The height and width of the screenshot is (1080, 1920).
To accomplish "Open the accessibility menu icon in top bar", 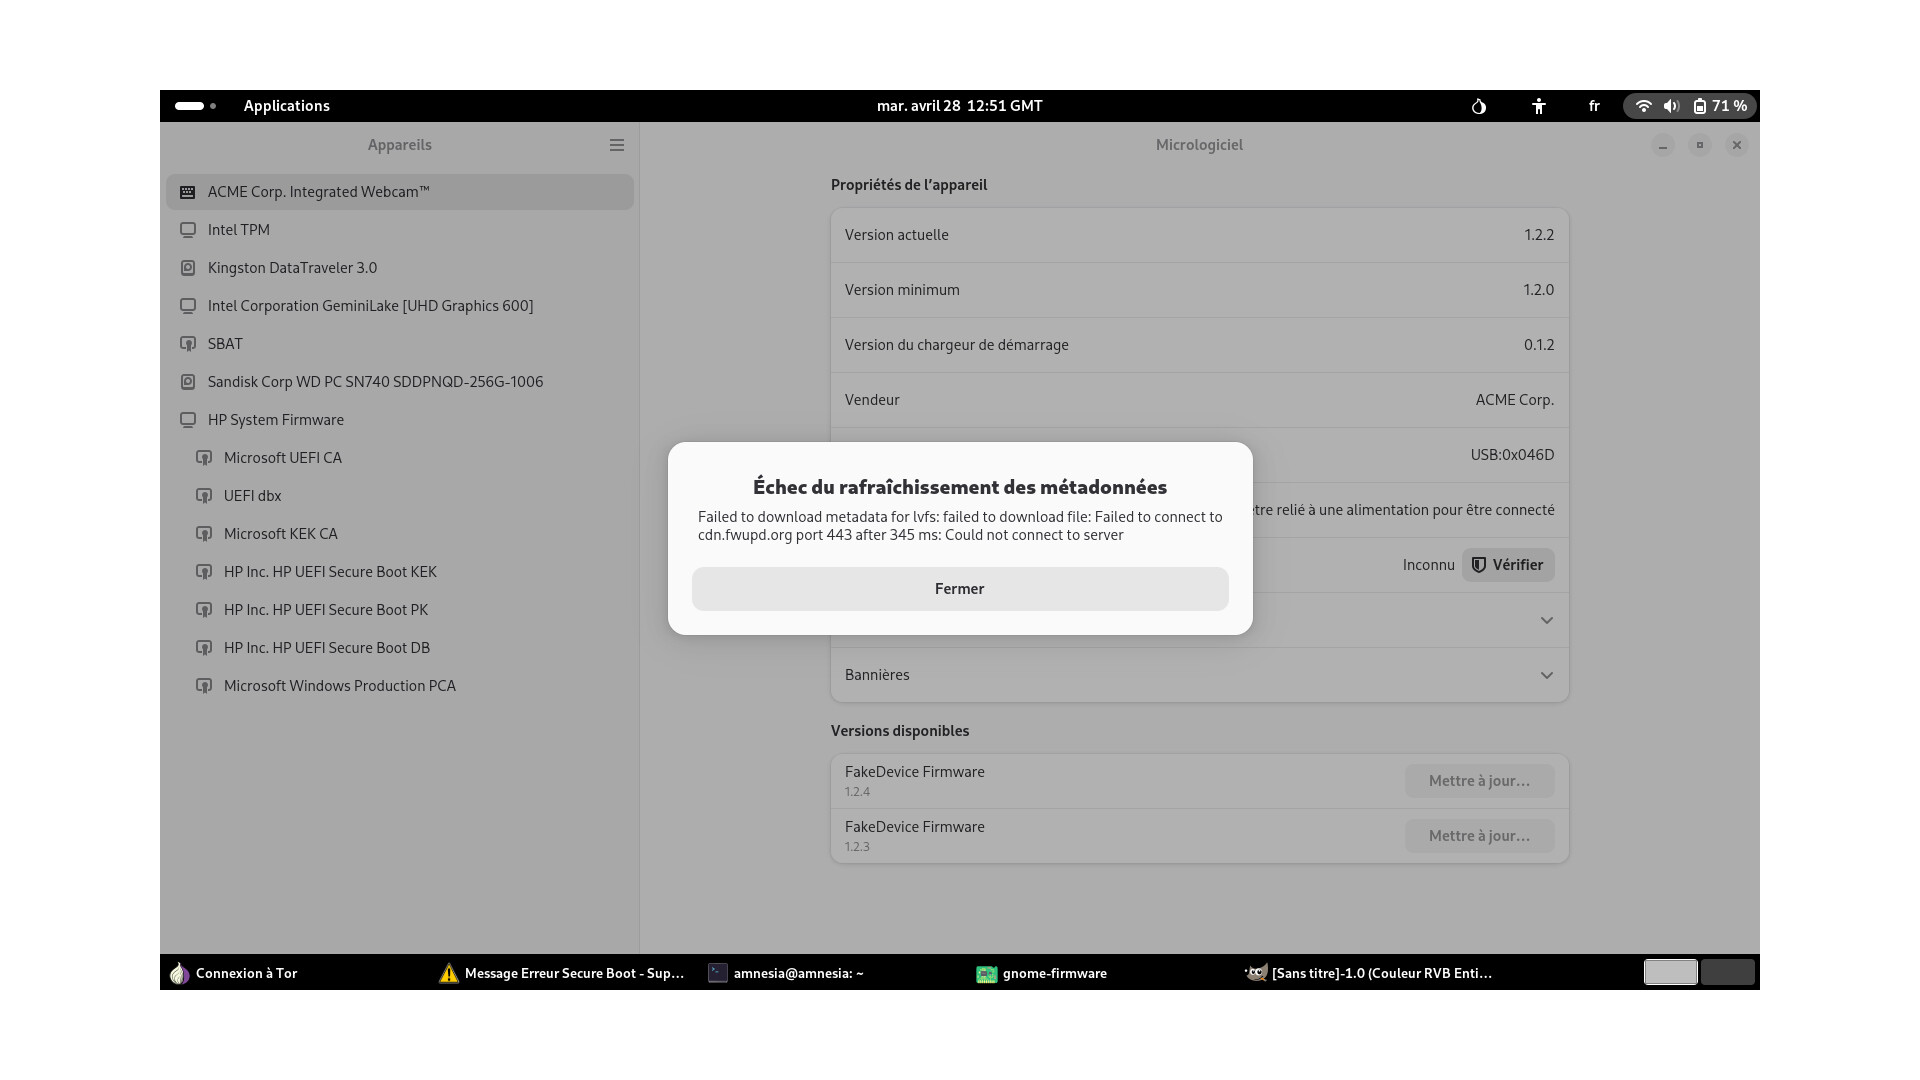I will click(x=1538, y=106).
